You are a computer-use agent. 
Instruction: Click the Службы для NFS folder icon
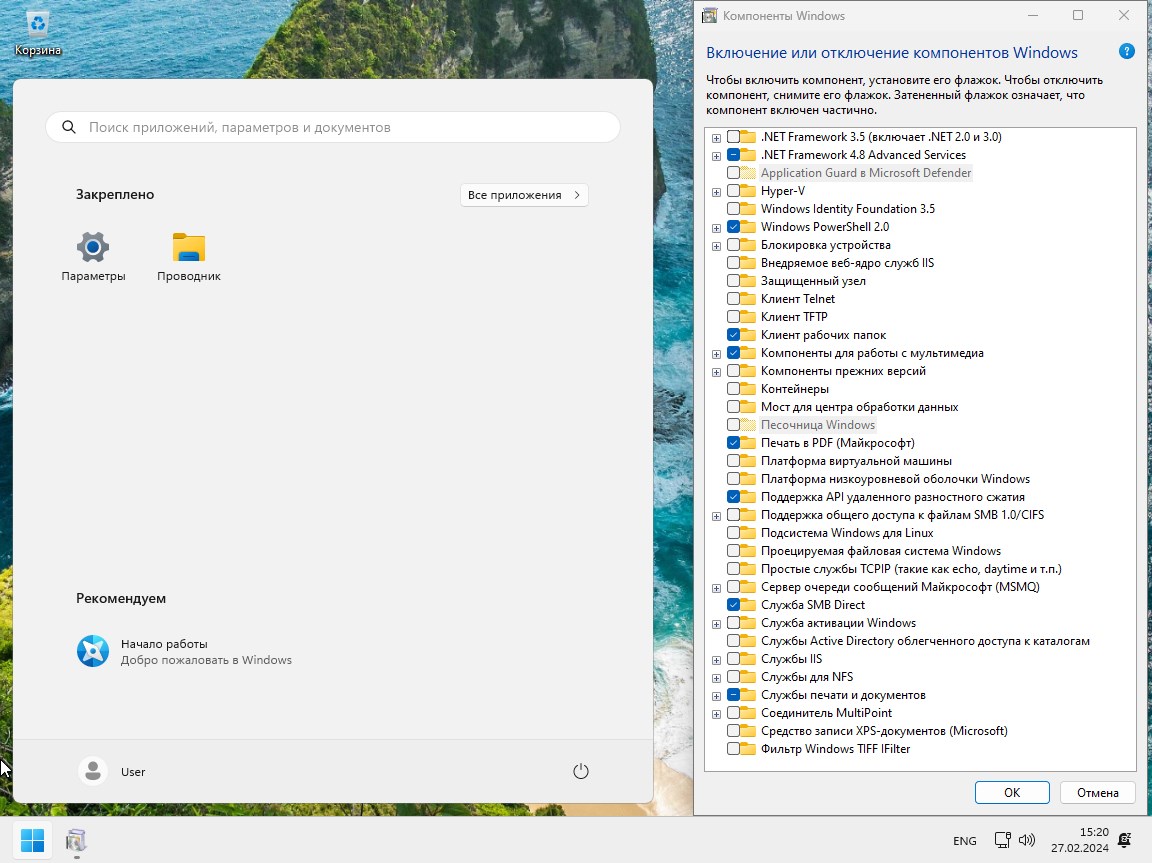748,677
